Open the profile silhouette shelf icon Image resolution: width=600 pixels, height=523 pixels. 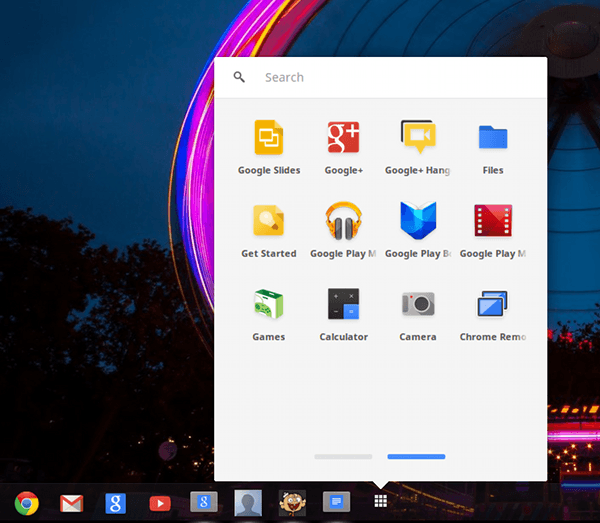click(x=248, y=503)
